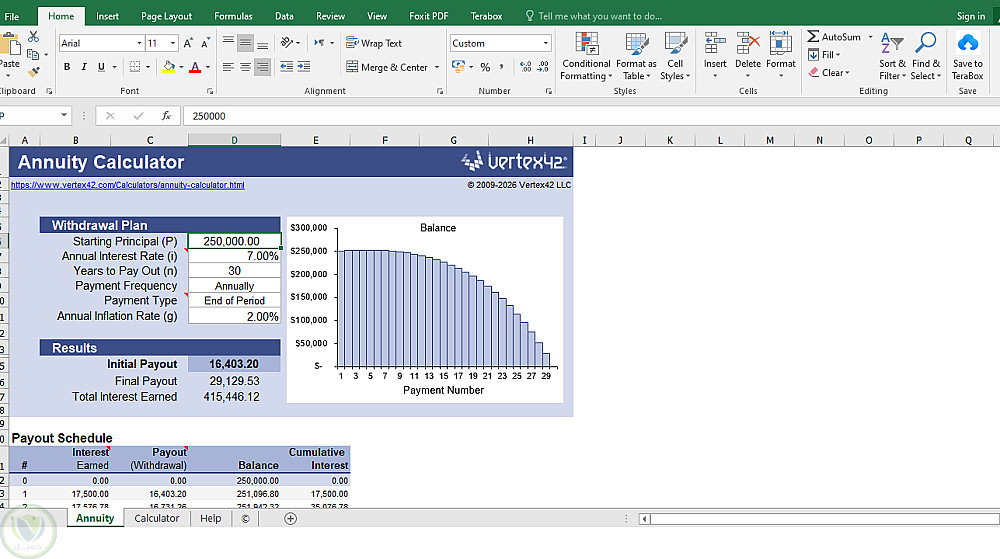Click Increase Decimal icon

526,67
